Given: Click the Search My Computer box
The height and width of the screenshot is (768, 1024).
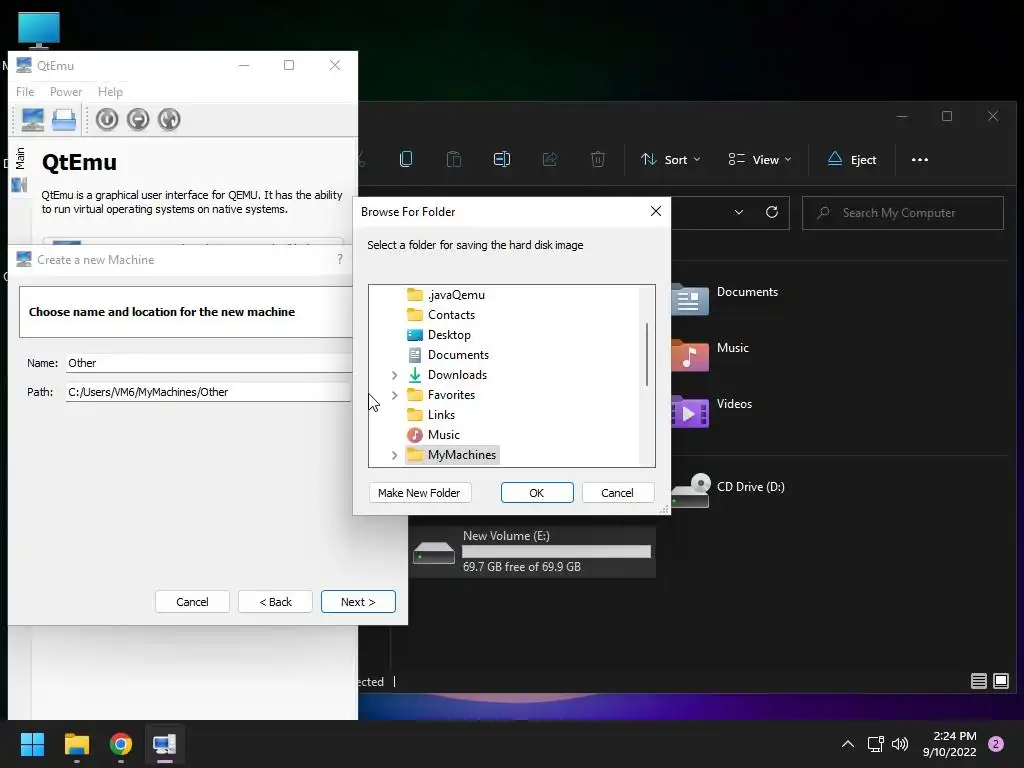Looking at the screenshot, I should point(903,213).
